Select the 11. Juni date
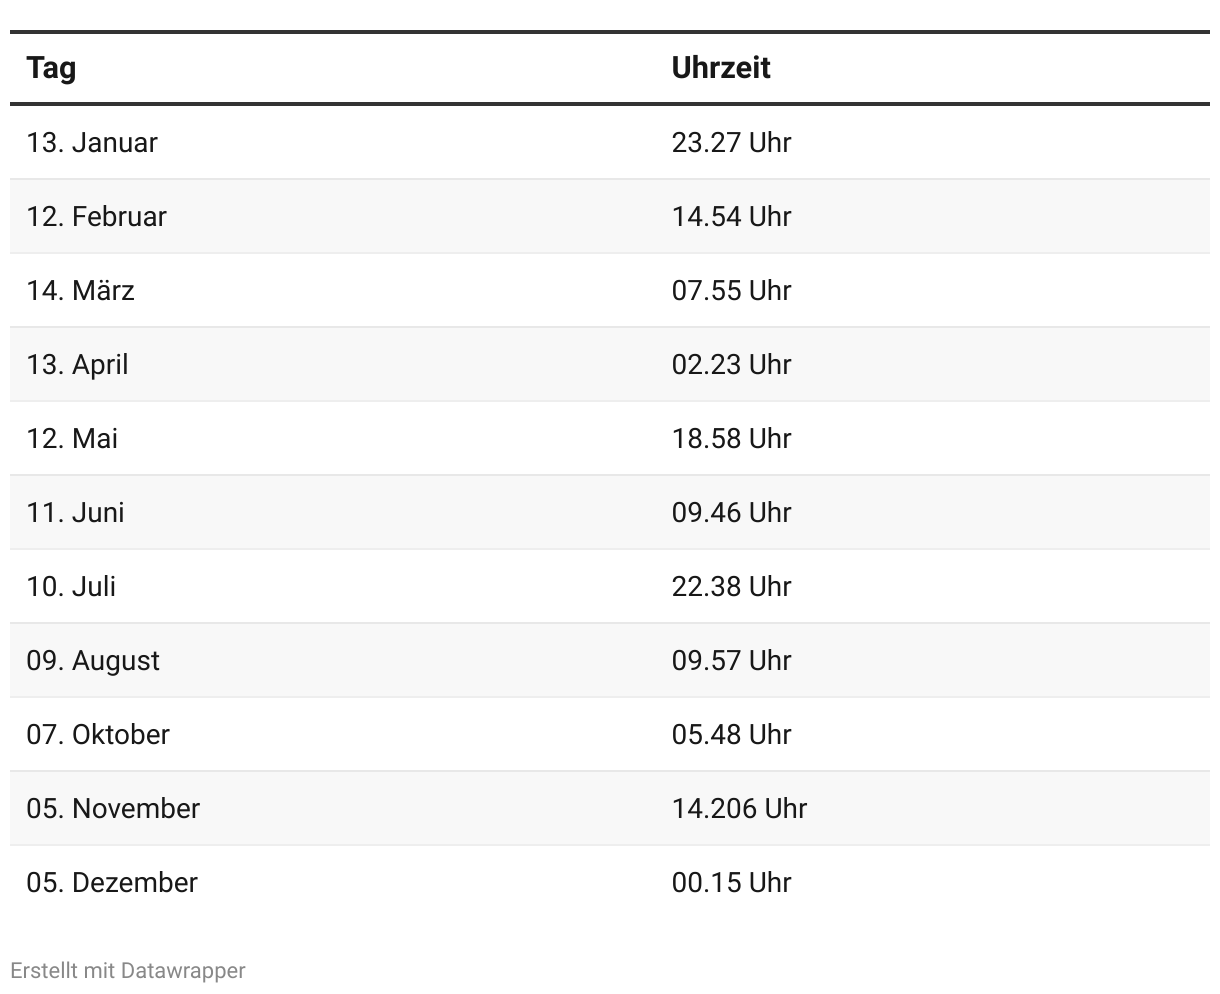Image resolution: width=1220 pixels, height=994 pixels. click(75, 512)
